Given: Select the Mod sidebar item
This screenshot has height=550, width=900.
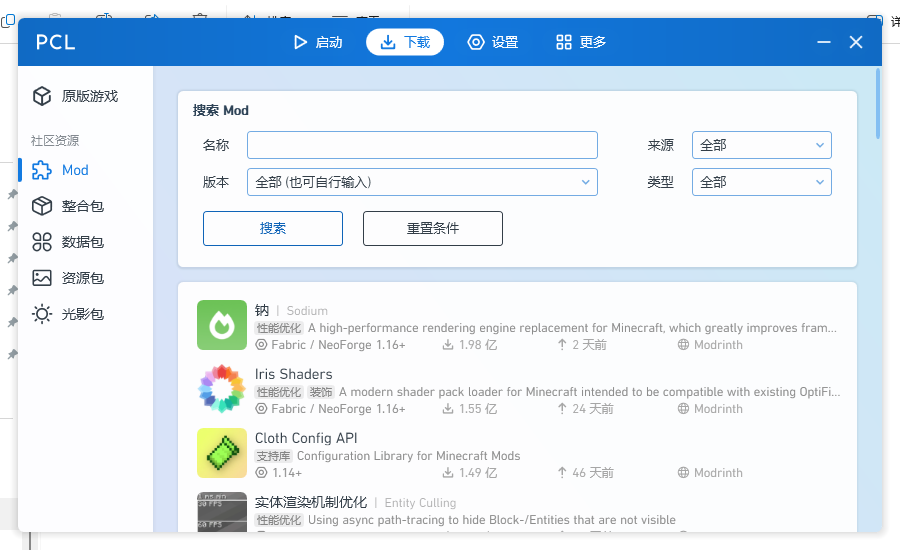Looking at the screenshot, I should pyautogui.click(x=86, y=170).
